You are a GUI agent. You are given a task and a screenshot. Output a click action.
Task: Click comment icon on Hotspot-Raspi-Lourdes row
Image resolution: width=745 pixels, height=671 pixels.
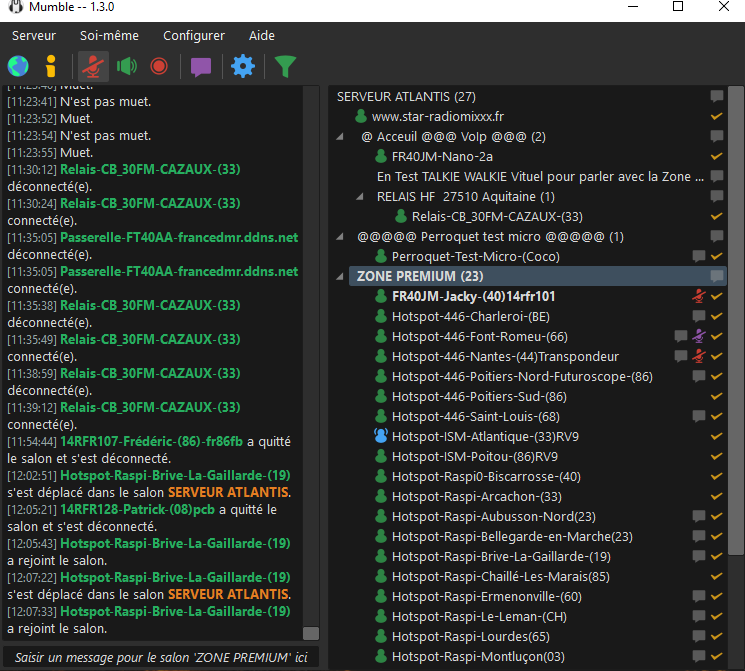[x=698, y=635]
